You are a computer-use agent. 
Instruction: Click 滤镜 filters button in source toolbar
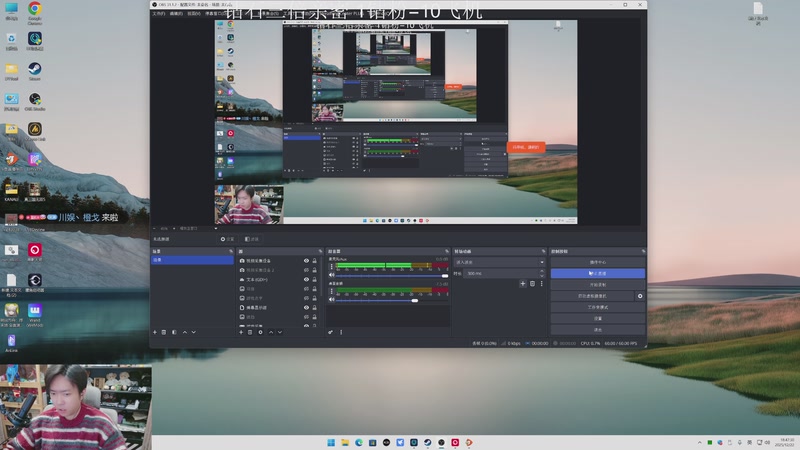pos(252,239)
